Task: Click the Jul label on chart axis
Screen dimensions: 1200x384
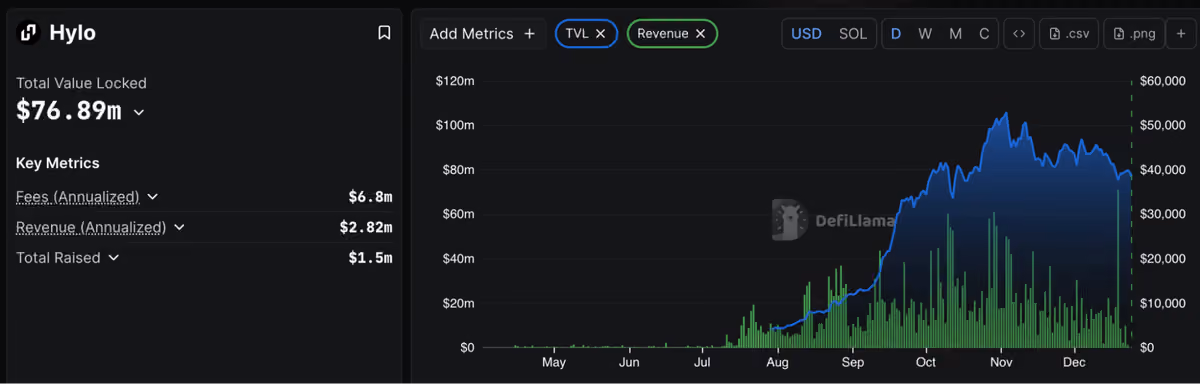Action: click(x=702, y=362)
